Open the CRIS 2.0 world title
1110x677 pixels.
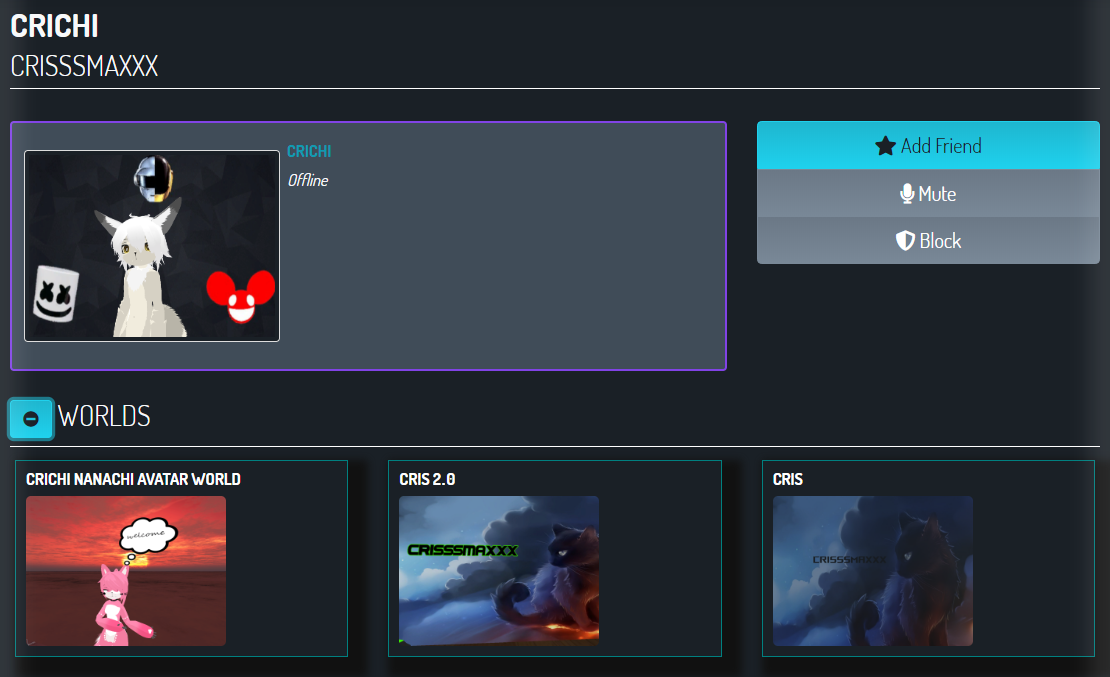(427, 479)
